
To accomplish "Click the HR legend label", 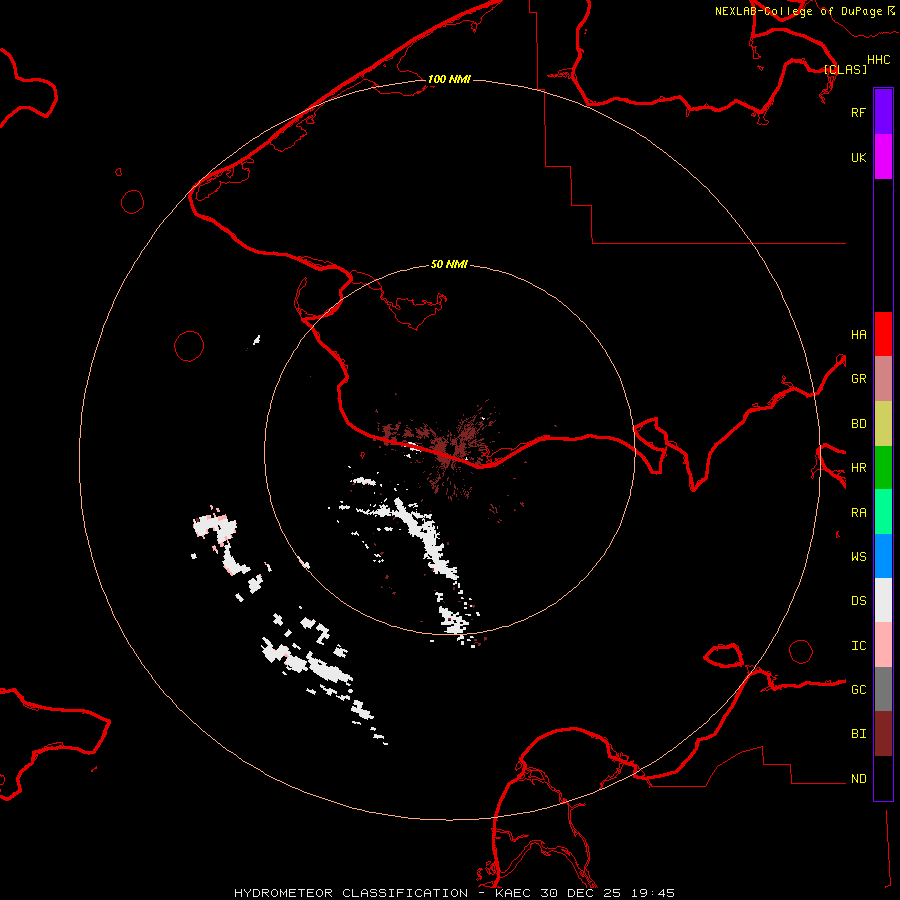I will click(858, 468).
